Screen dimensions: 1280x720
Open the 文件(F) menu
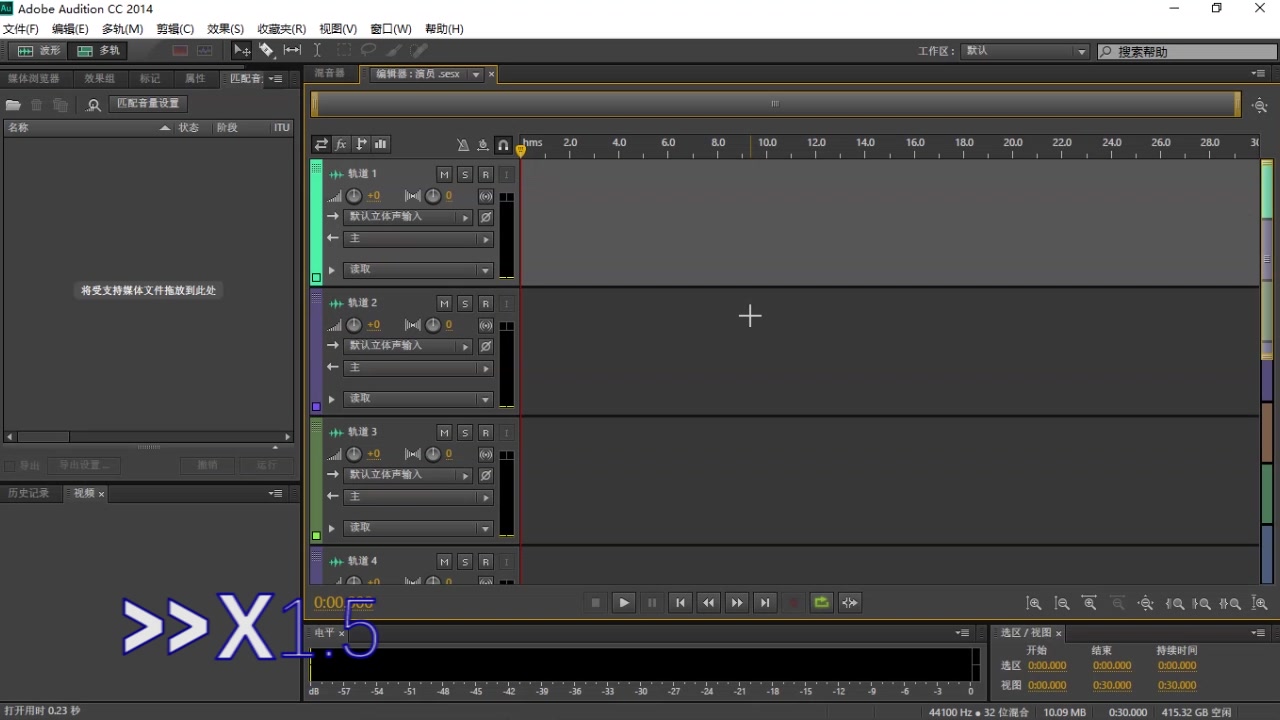(x=21, y=29)
